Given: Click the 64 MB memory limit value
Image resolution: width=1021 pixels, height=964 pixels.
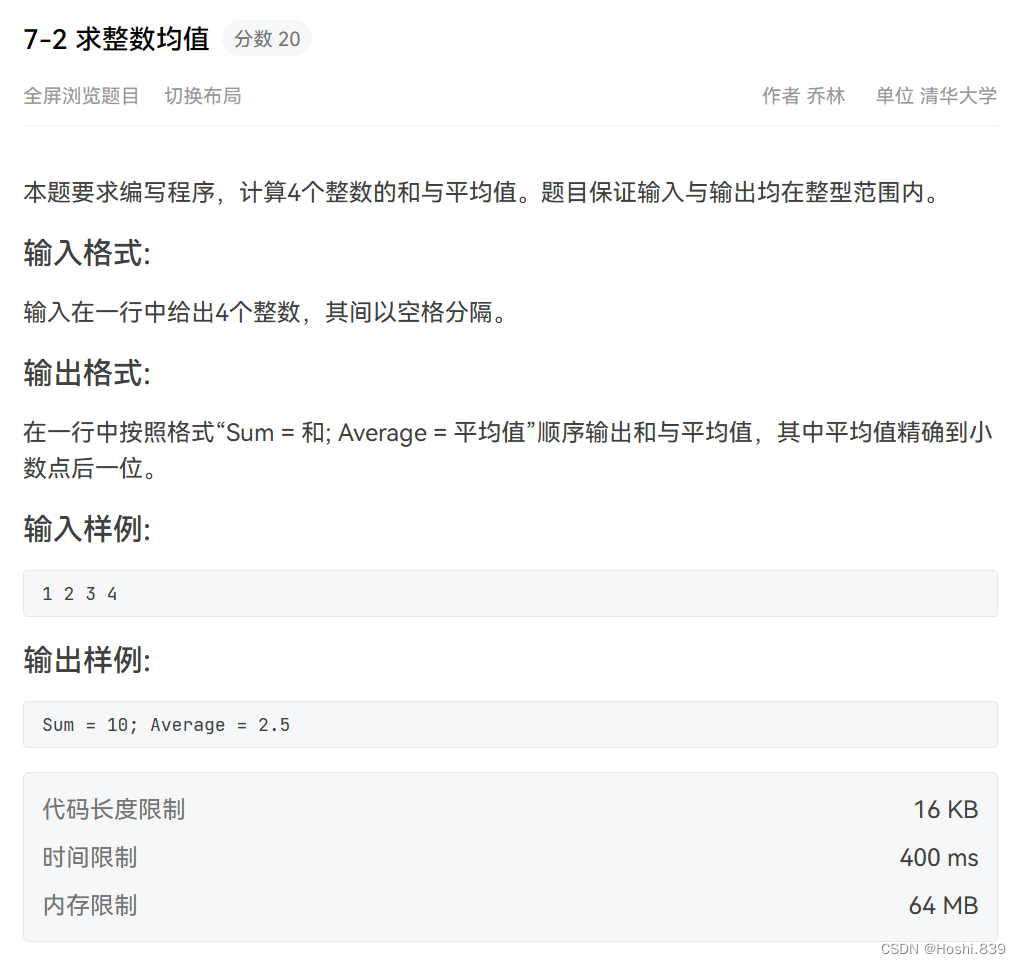Looking at the screenshot, I should click(942, 905).
